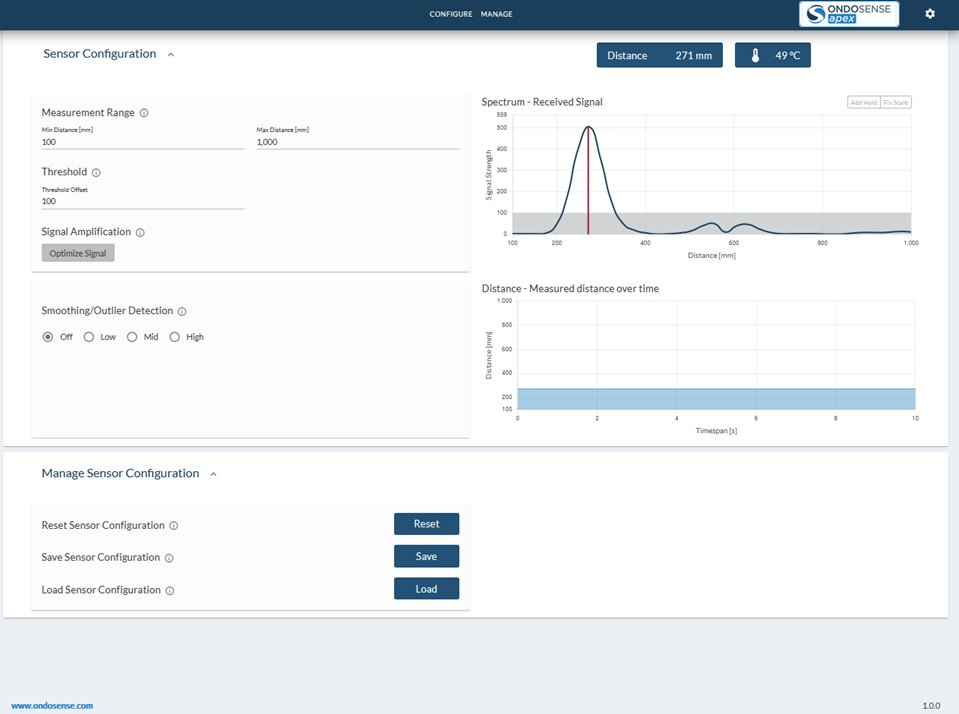This screenshot has height=714, width=959.
Task: Click the Smoothing/Outlier Detection info icon
Action: 182,312
